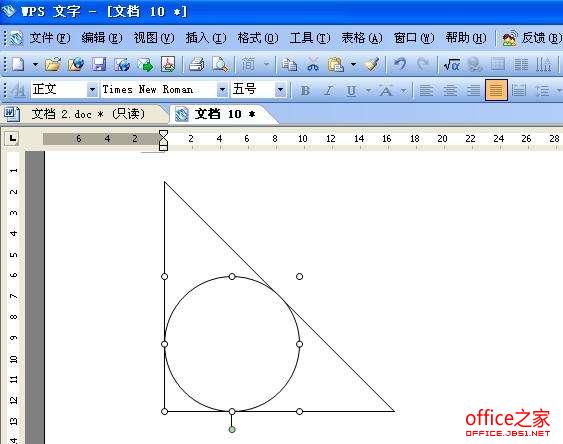563x444 pixels.
Task: Open the 正文 style dropdown
Action: click(x=92, y=90)
